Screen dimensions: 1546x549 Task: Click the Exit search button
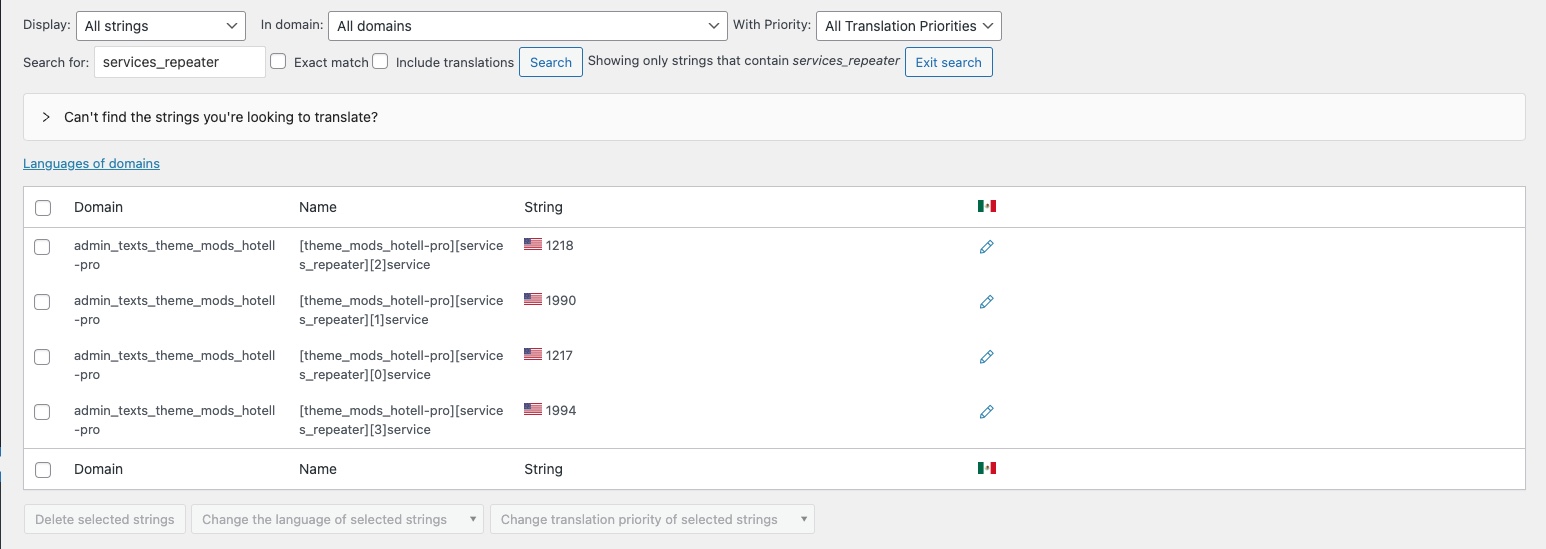(949, 62)
